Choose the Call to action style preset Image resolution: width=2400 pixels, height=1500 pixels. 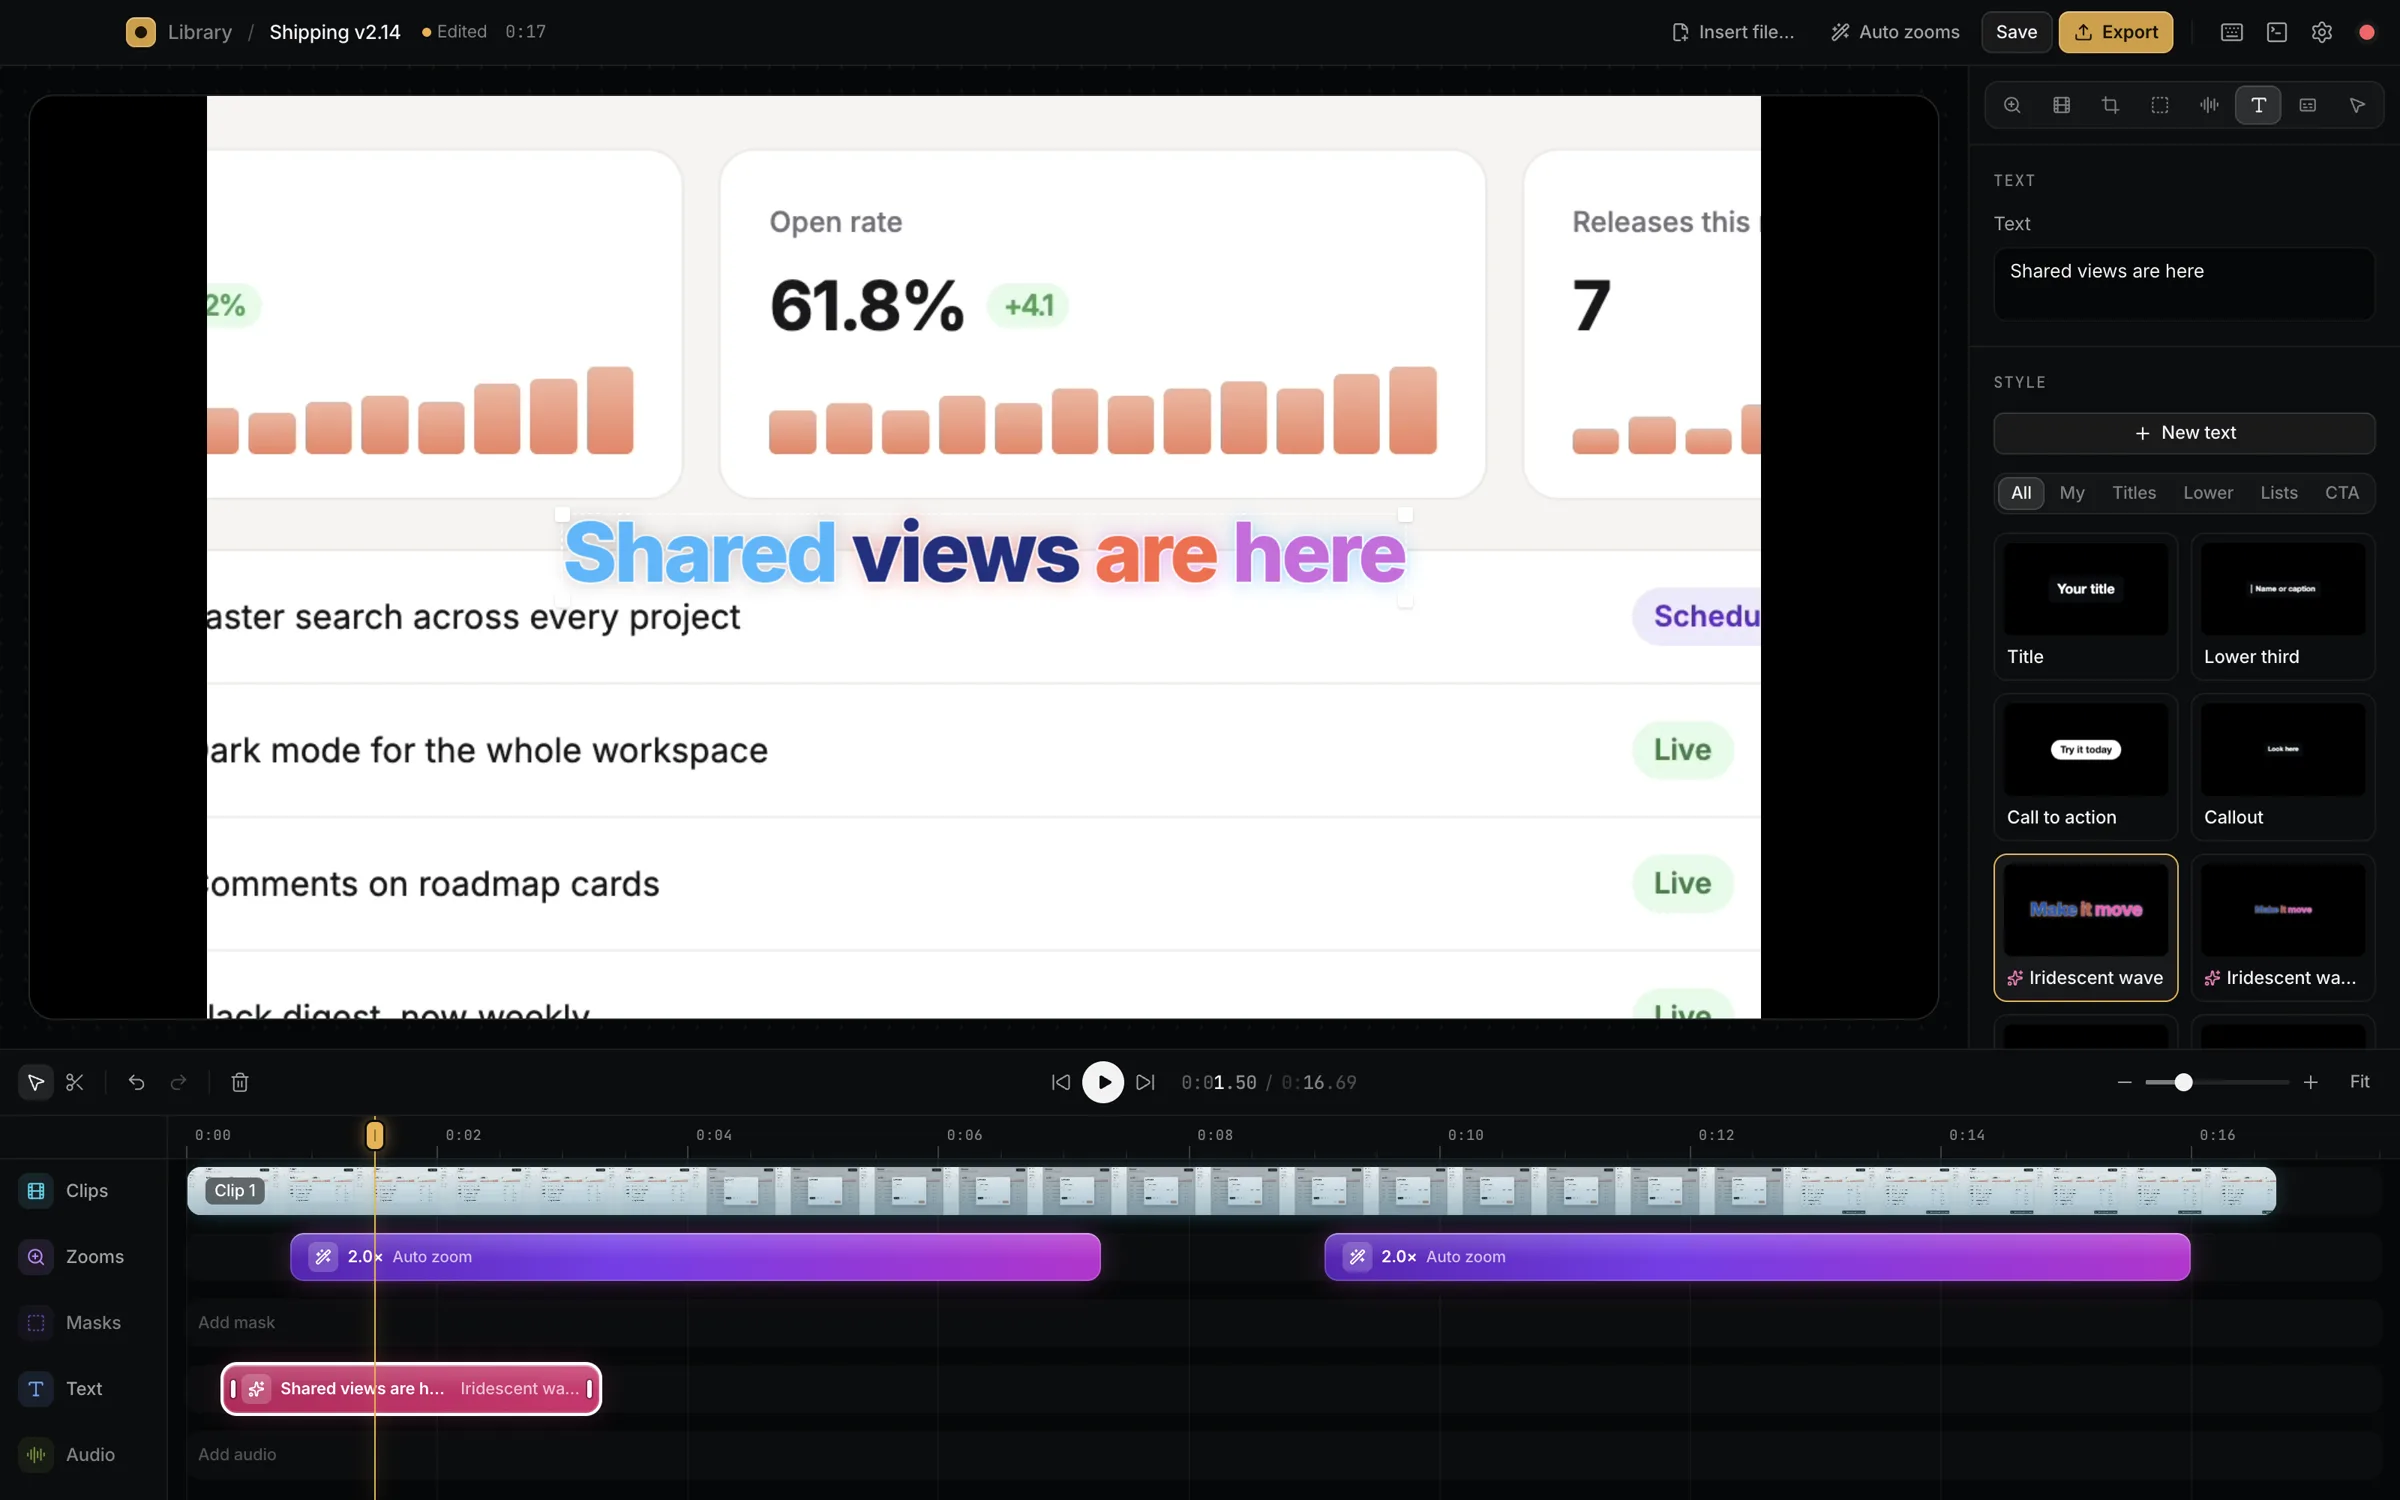[2085, 767]
